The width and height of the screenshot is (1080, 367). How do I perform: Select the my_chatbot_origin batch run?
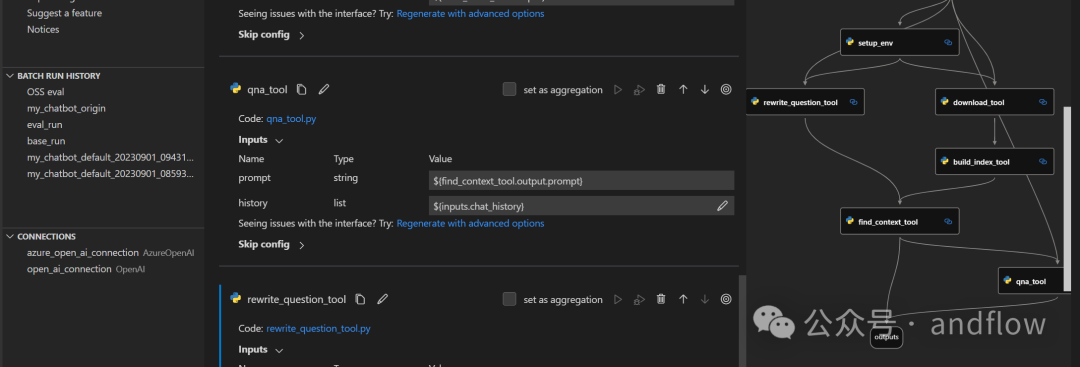(66, 108)
